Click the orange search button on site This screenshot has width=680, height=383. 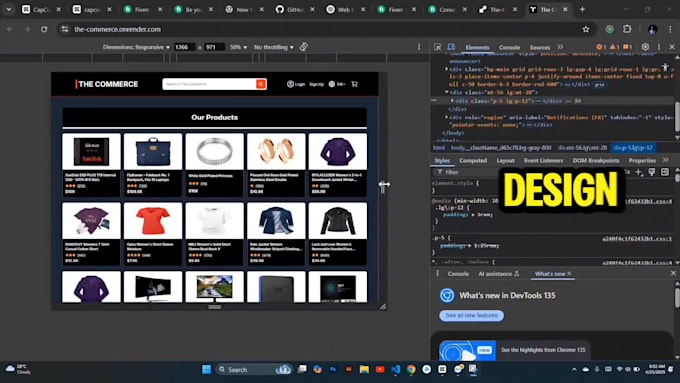261,84
